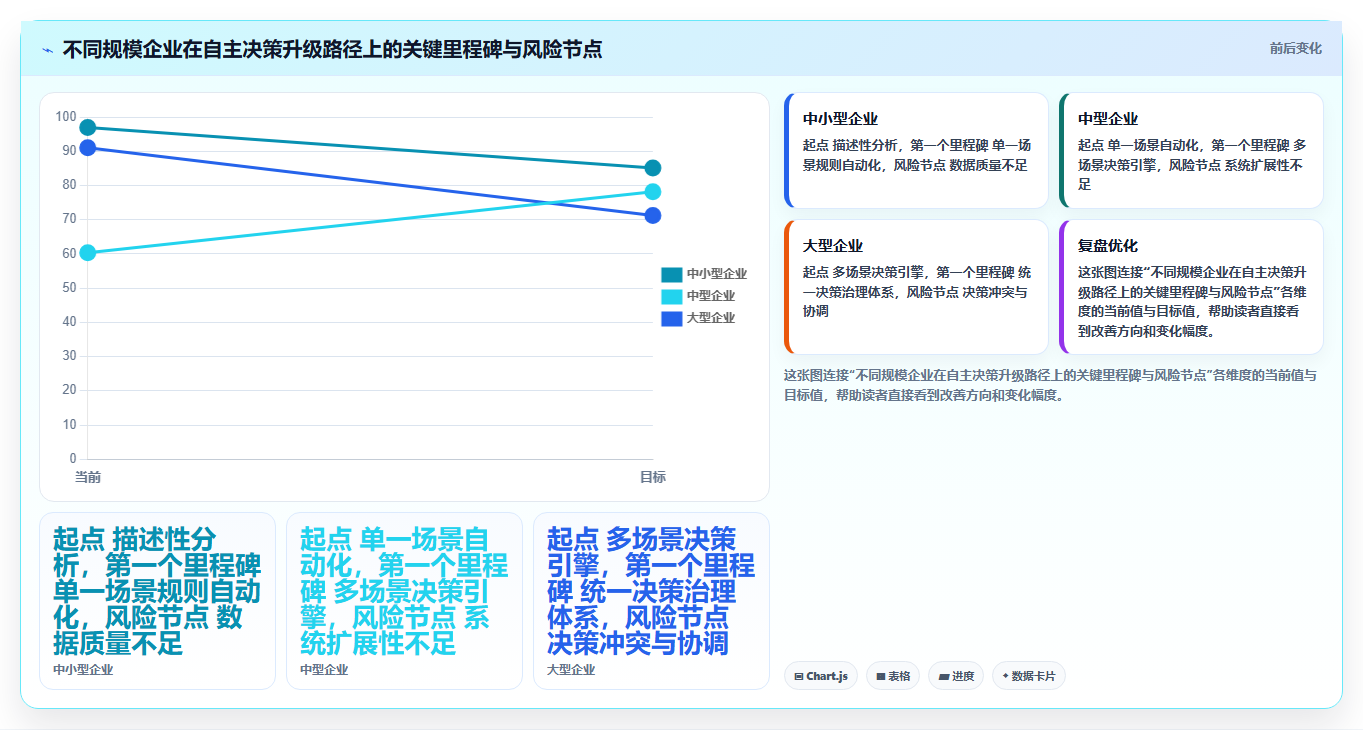Click the 100 y-axis label

coord(66,117)
